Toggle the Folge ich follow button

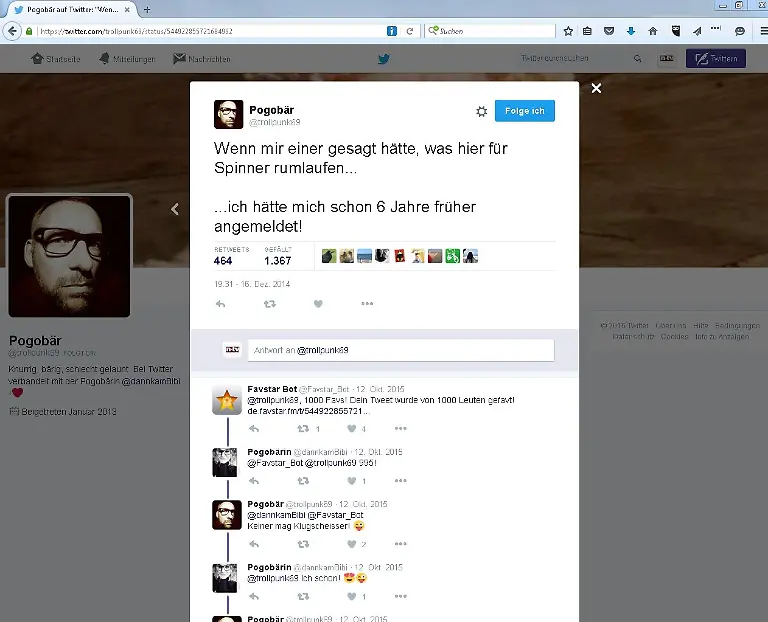pos(524,111)
